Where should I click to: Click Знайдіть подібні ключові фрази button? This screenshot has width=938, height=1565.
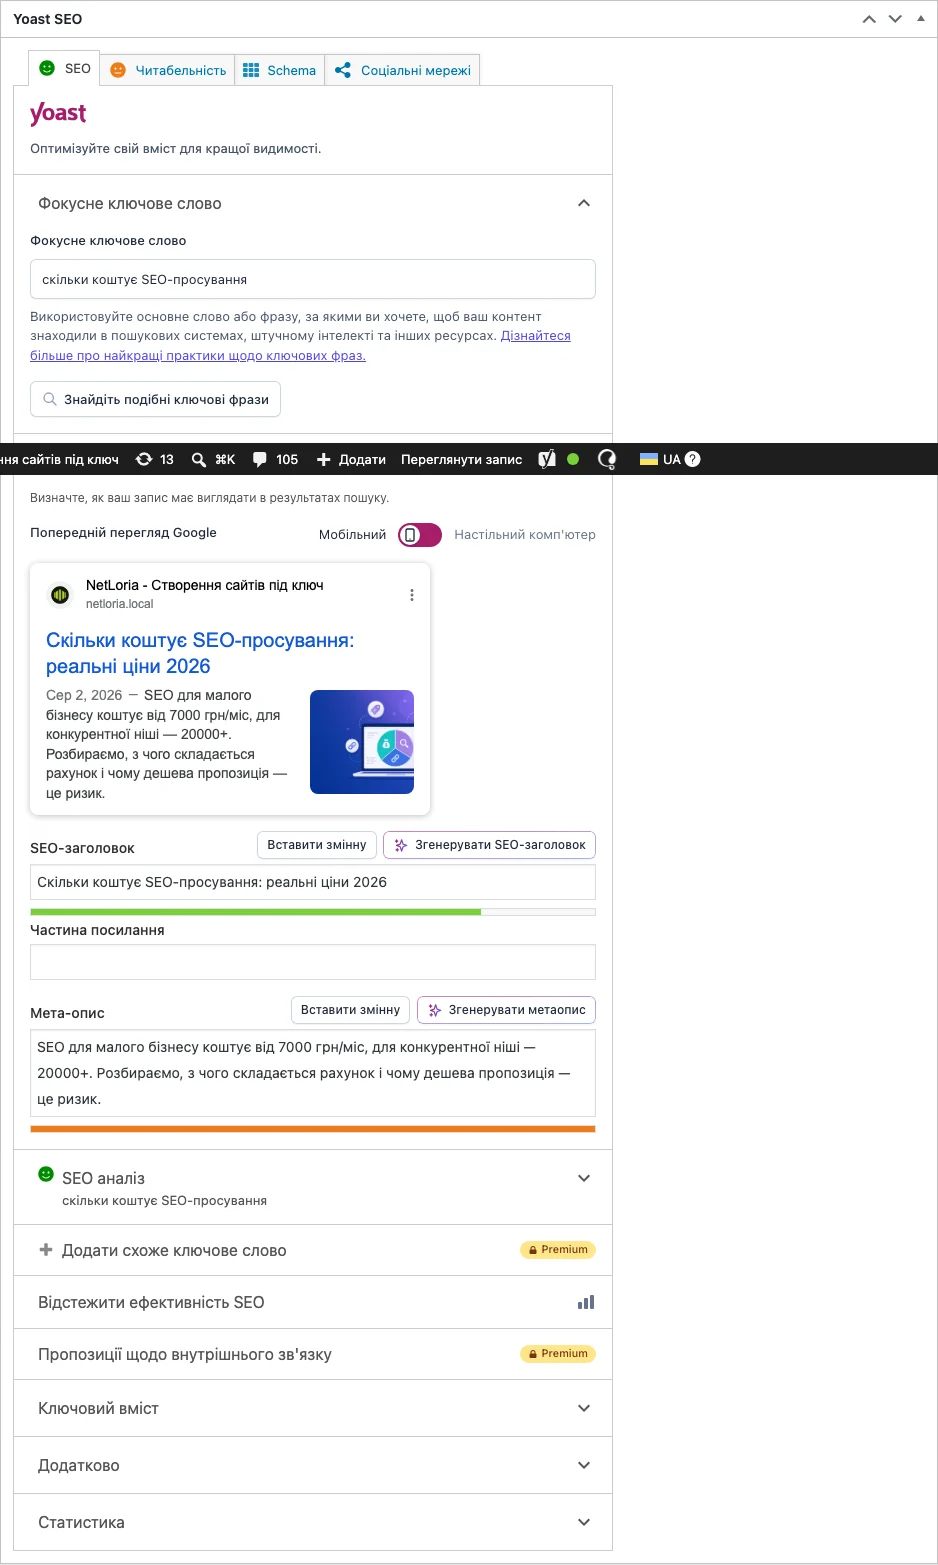click(x=155, y=399)
